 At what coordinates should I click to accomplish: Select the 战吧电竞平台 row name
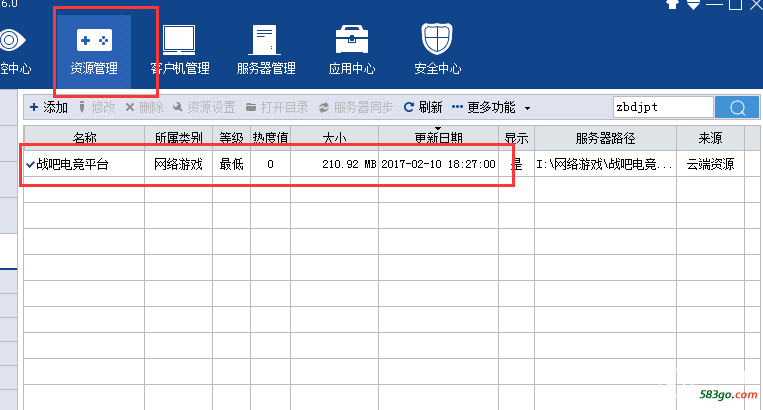tap(73, 164)
